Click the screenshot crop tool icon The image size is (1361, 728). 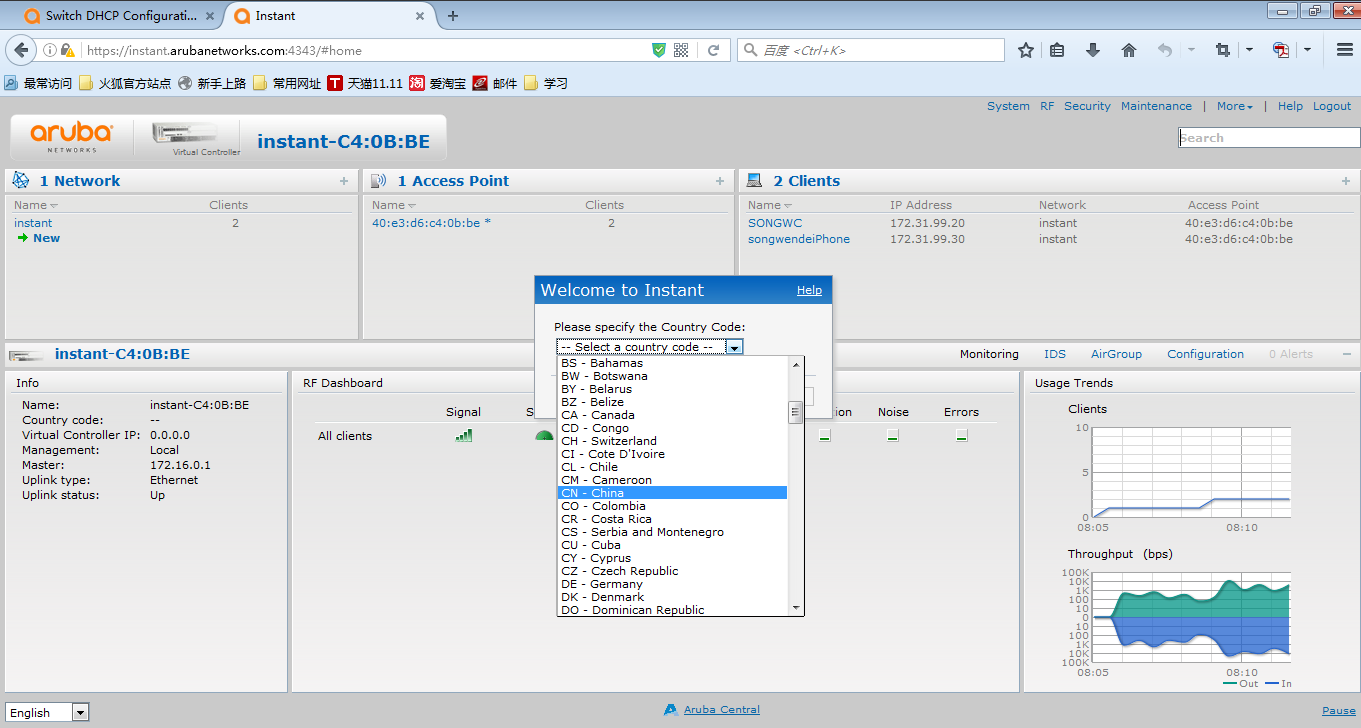1222,50
